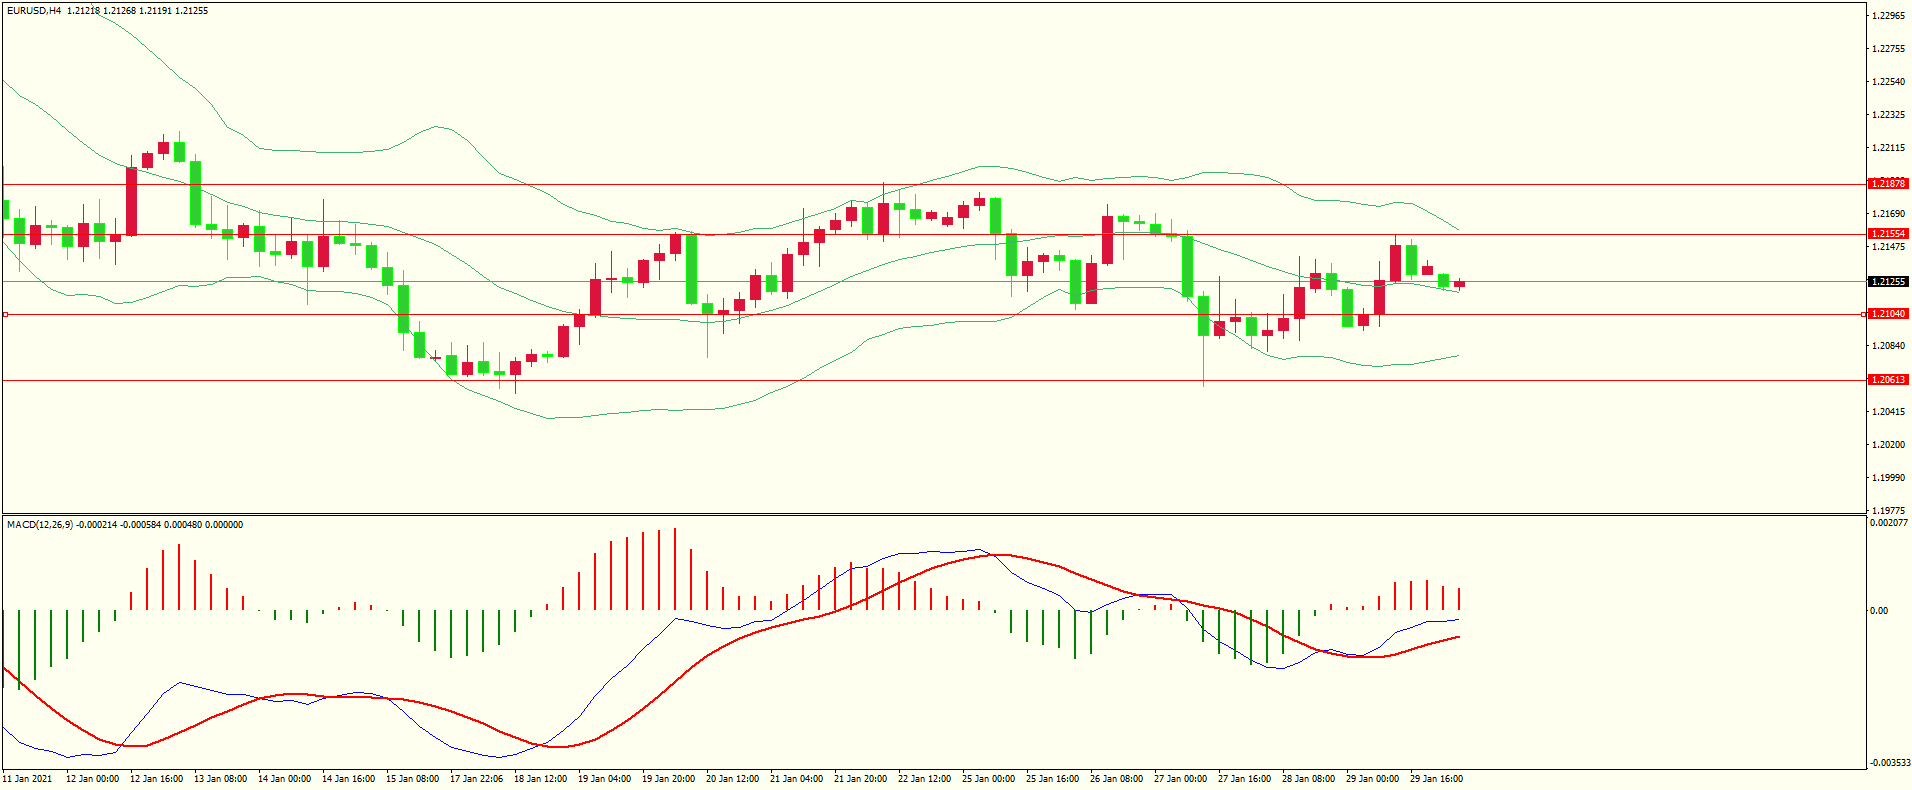
Task: Click the 29 Jan 16:00 time label
Action: tap(1436, 779)
